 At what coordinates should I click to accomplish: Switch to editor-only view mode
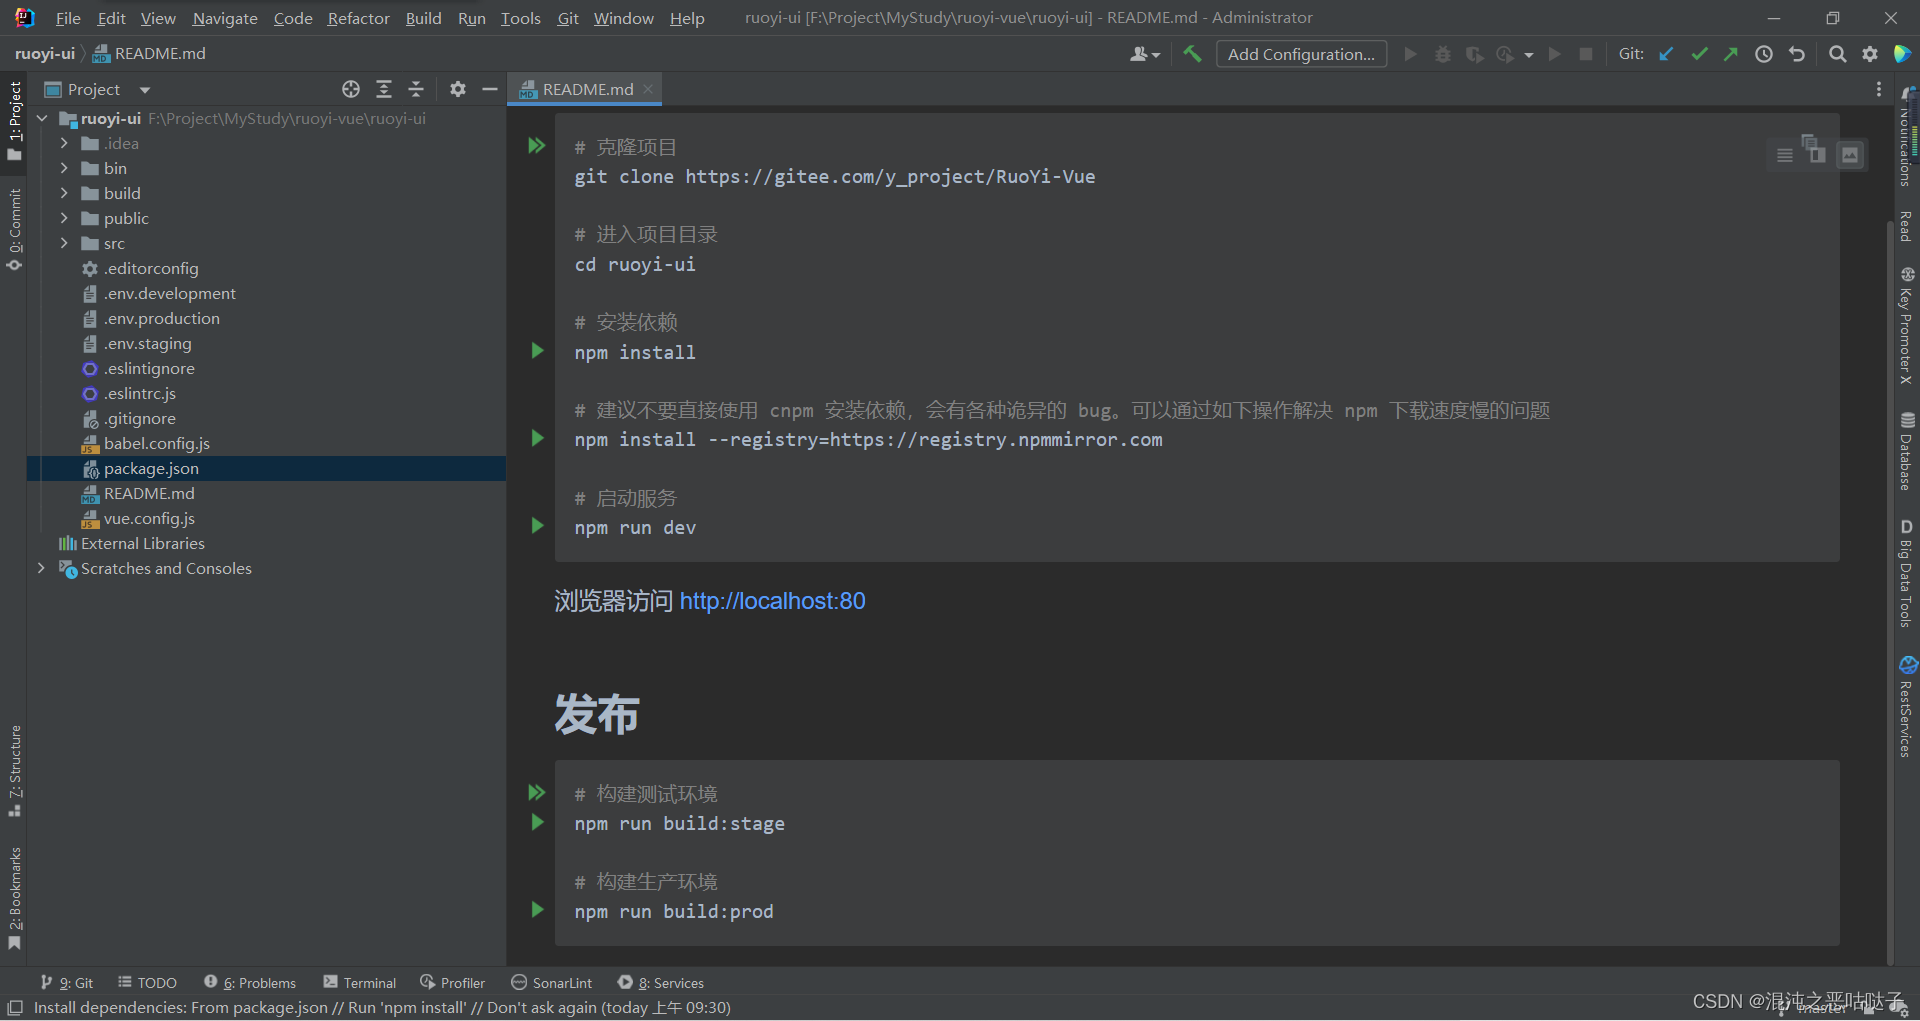(1784, 155)
